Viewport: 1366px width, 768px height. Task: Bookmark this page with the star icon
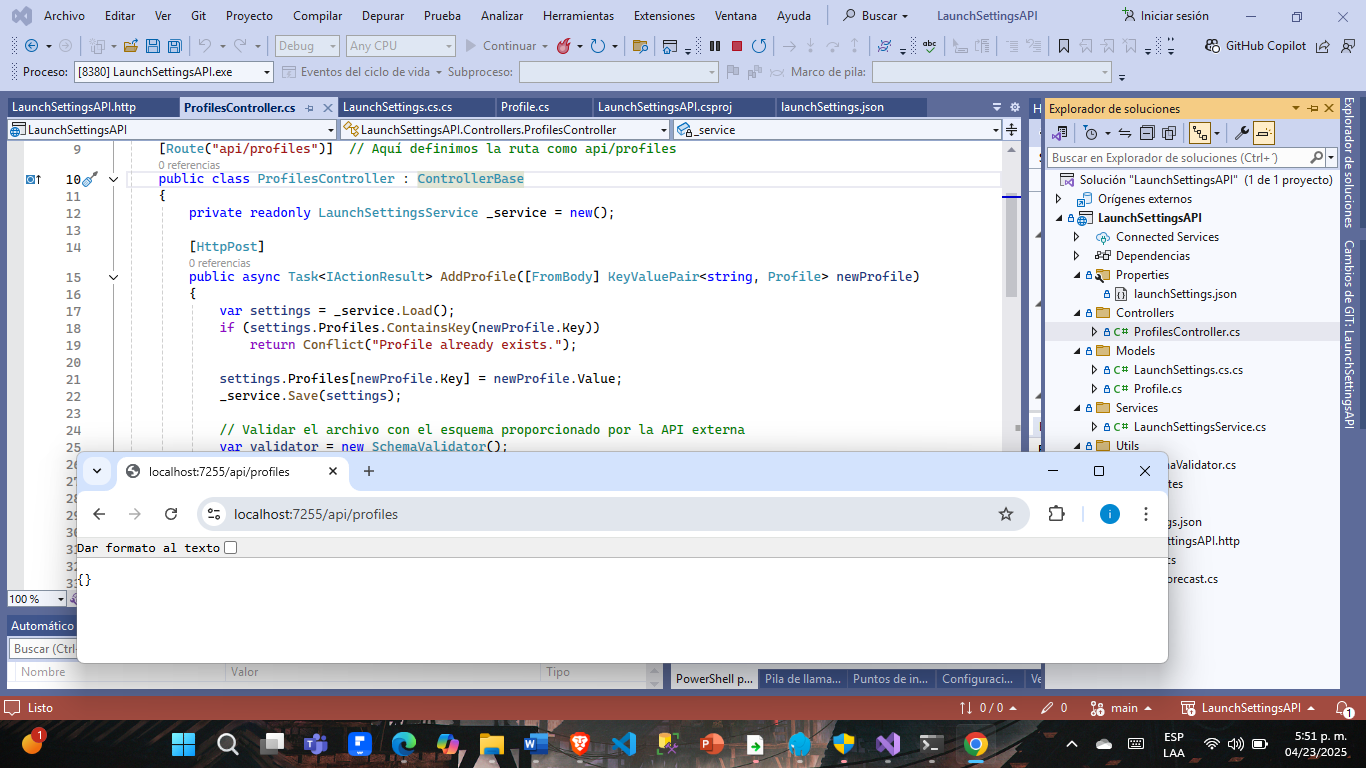[x=1006, y=514]
